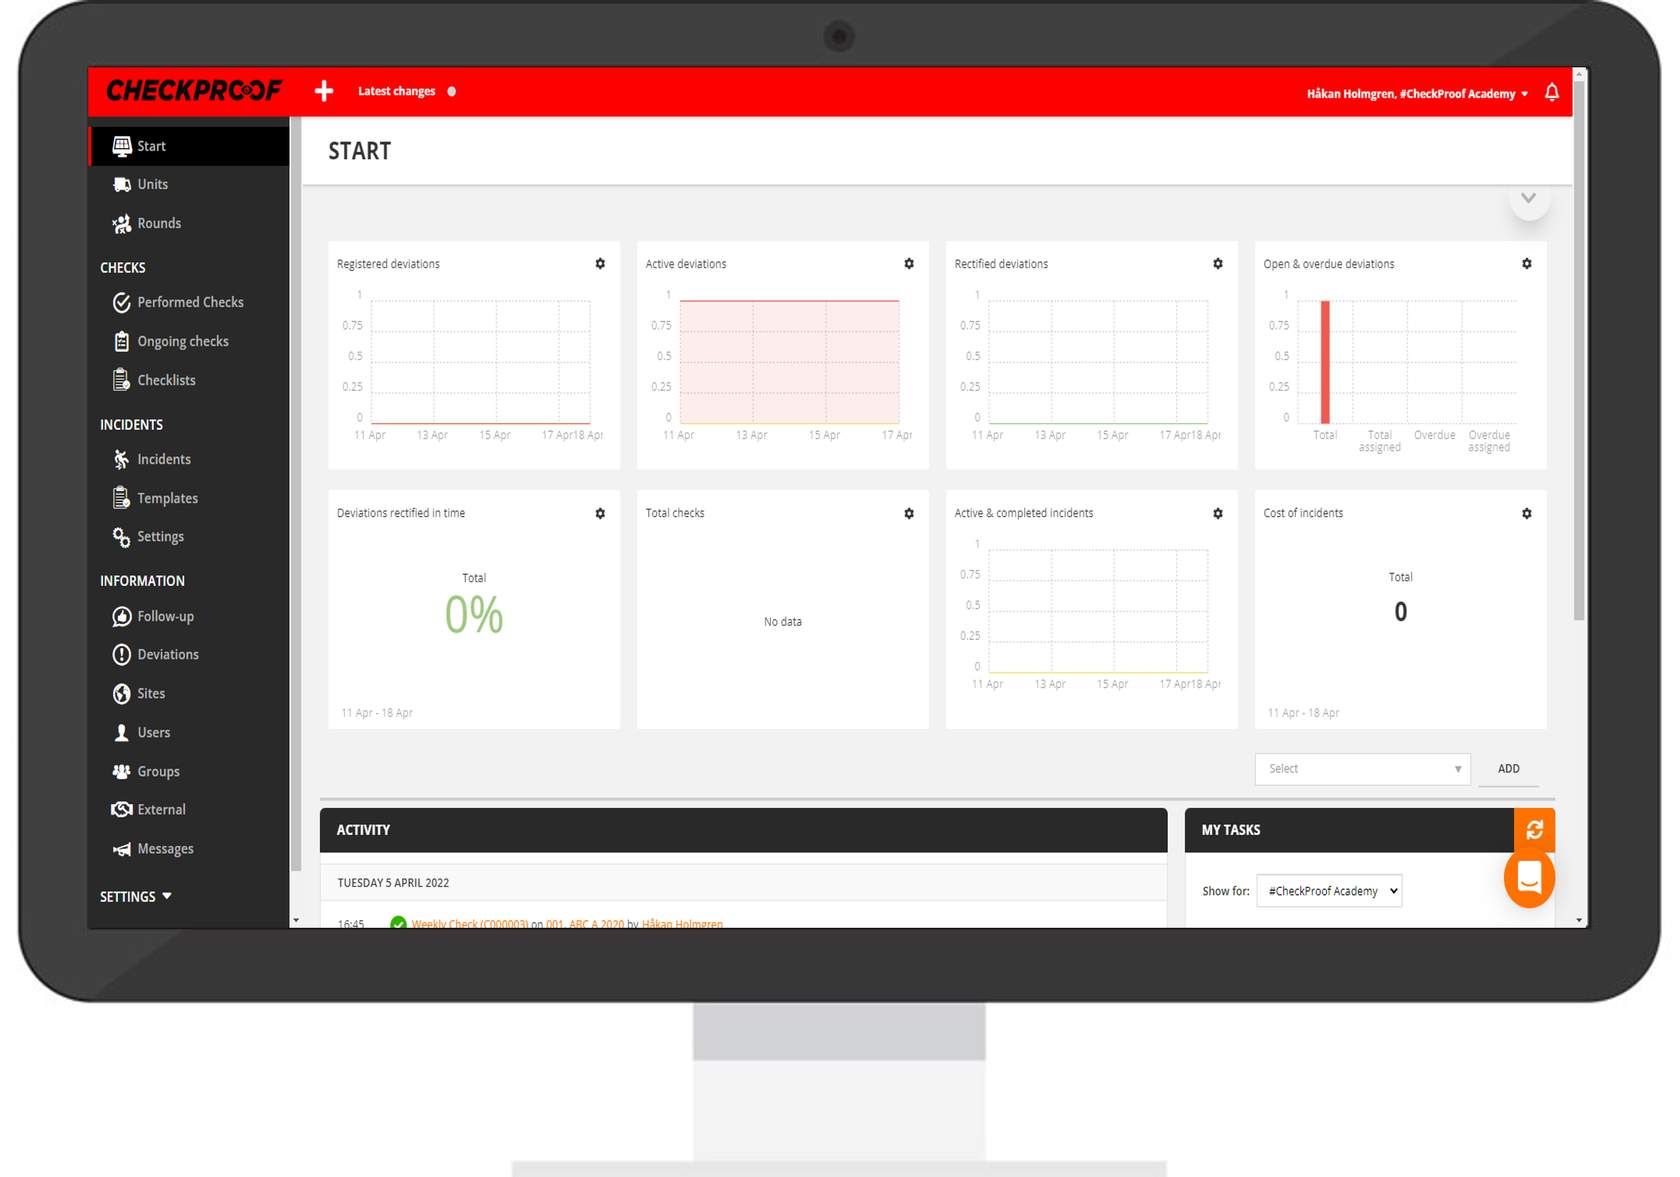Screen dimensions: 1680x1177
Task: Collapse the dashboard with the chevron button
Action: coord(1528,198)
